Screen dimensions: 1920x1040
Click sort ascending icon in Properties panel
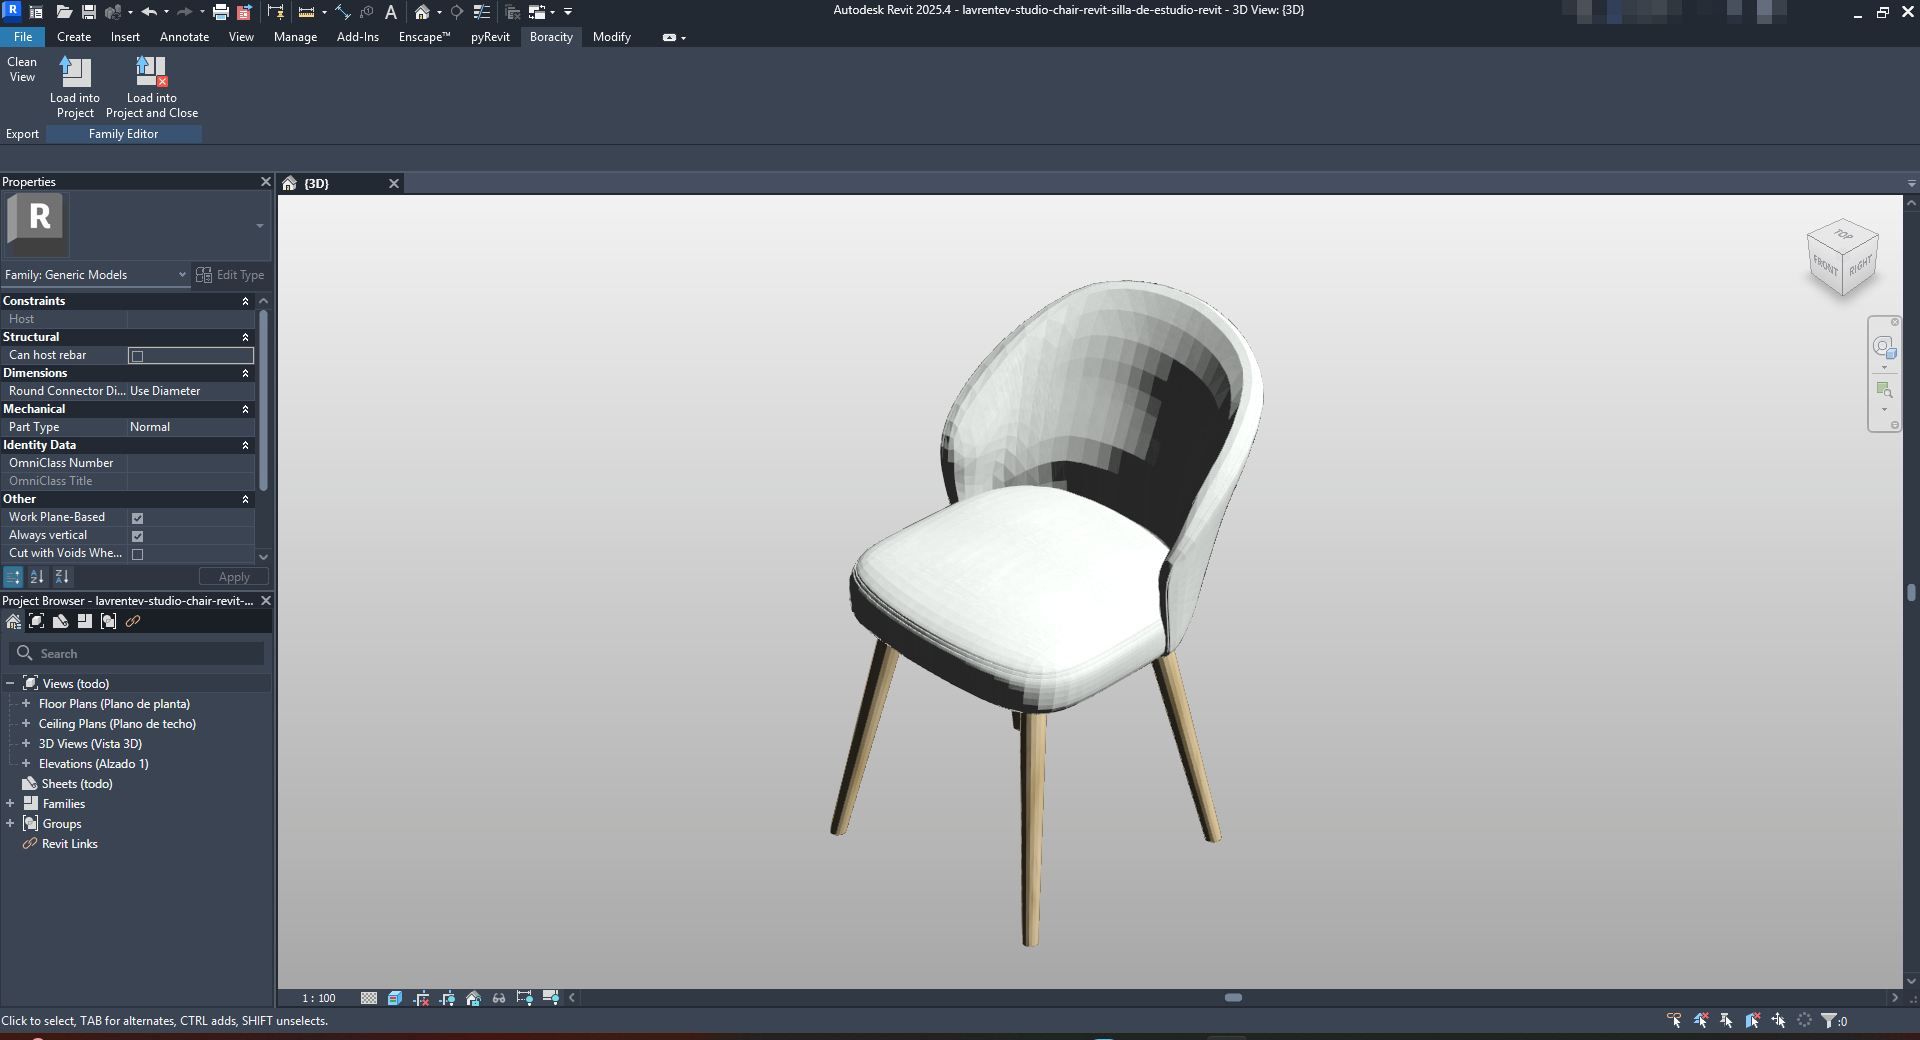coord(37,577)
